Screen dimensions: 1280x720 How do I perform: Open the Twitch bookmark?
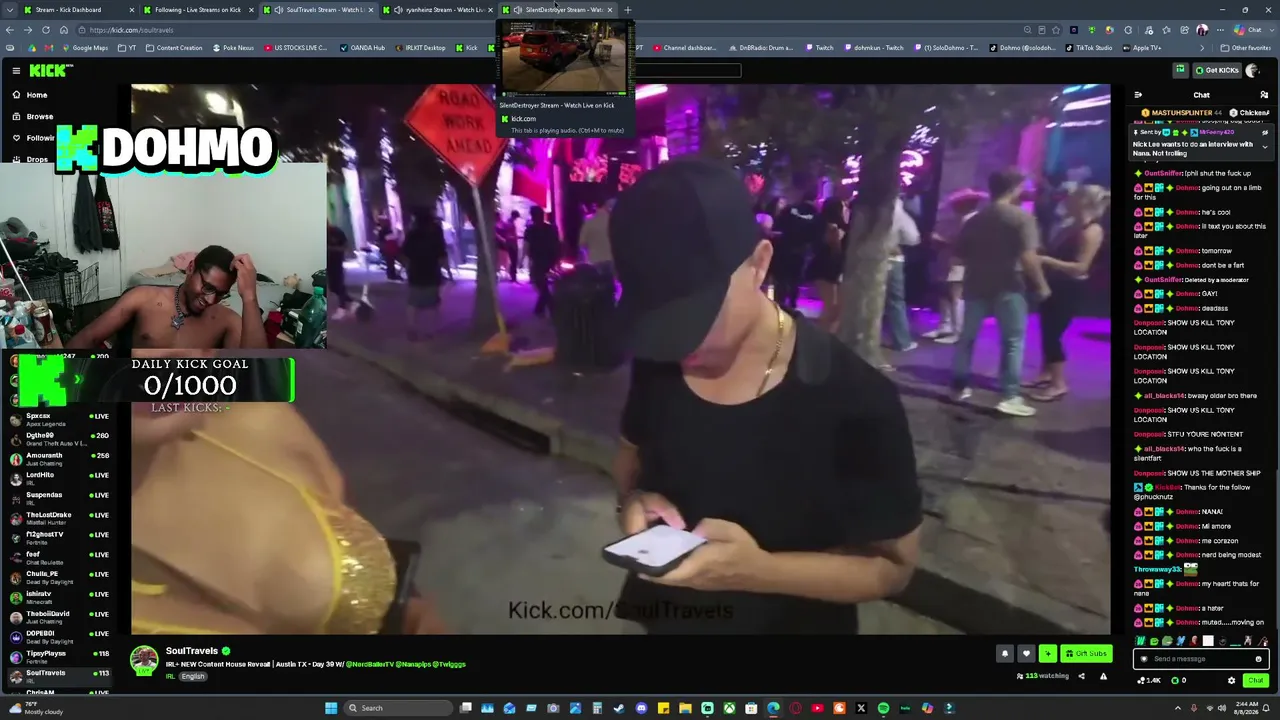click(x=818, y=48)
